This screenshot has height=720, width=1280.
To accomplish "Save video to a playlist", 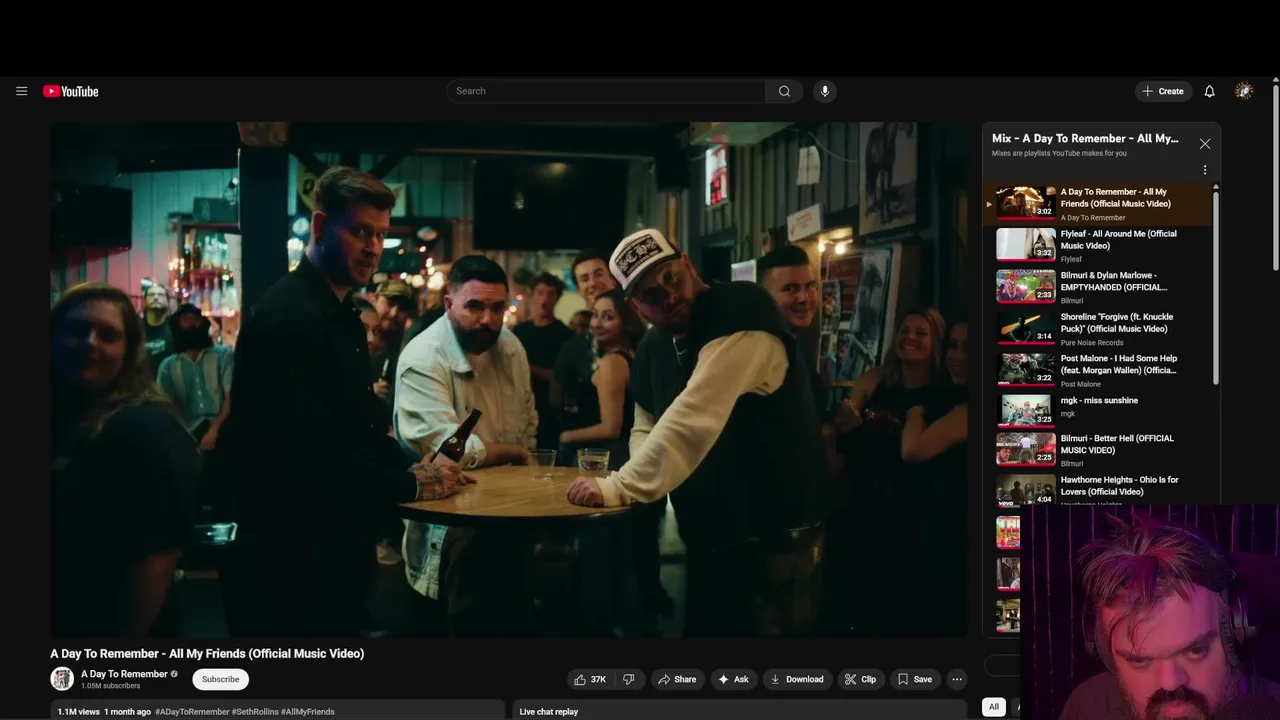I will 915,679.
